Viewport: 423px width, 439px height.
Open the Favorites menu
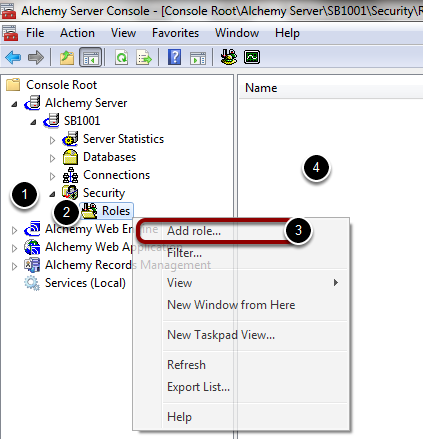pyautogui.click(x=175, y=33)
